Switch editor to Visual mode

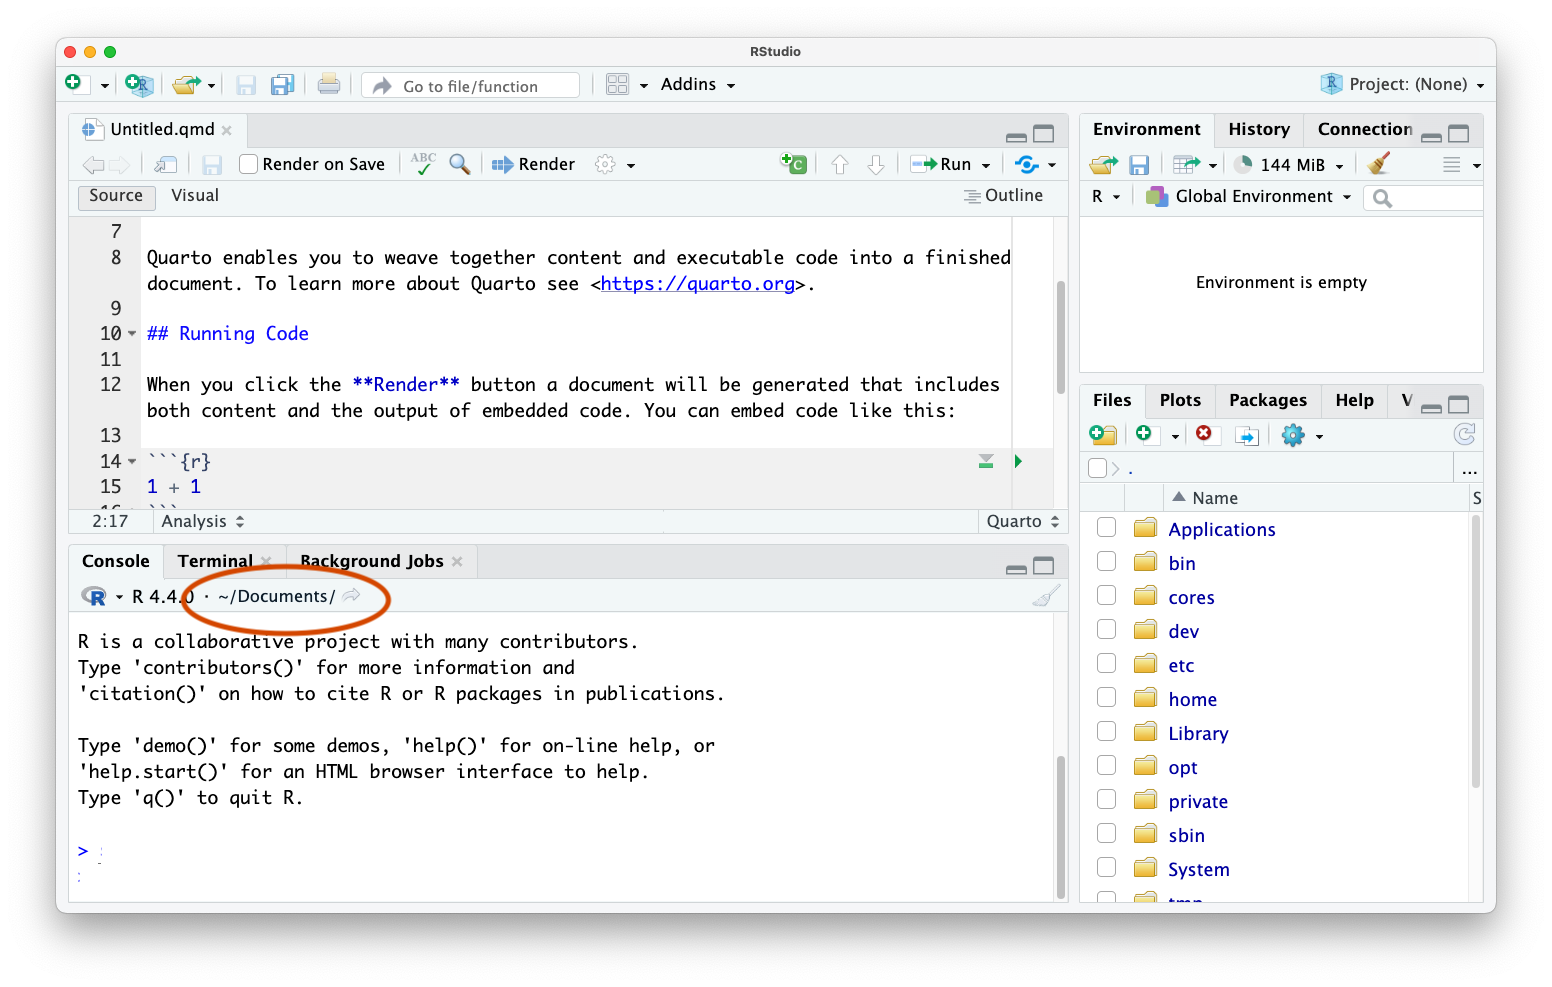point(195,196)
